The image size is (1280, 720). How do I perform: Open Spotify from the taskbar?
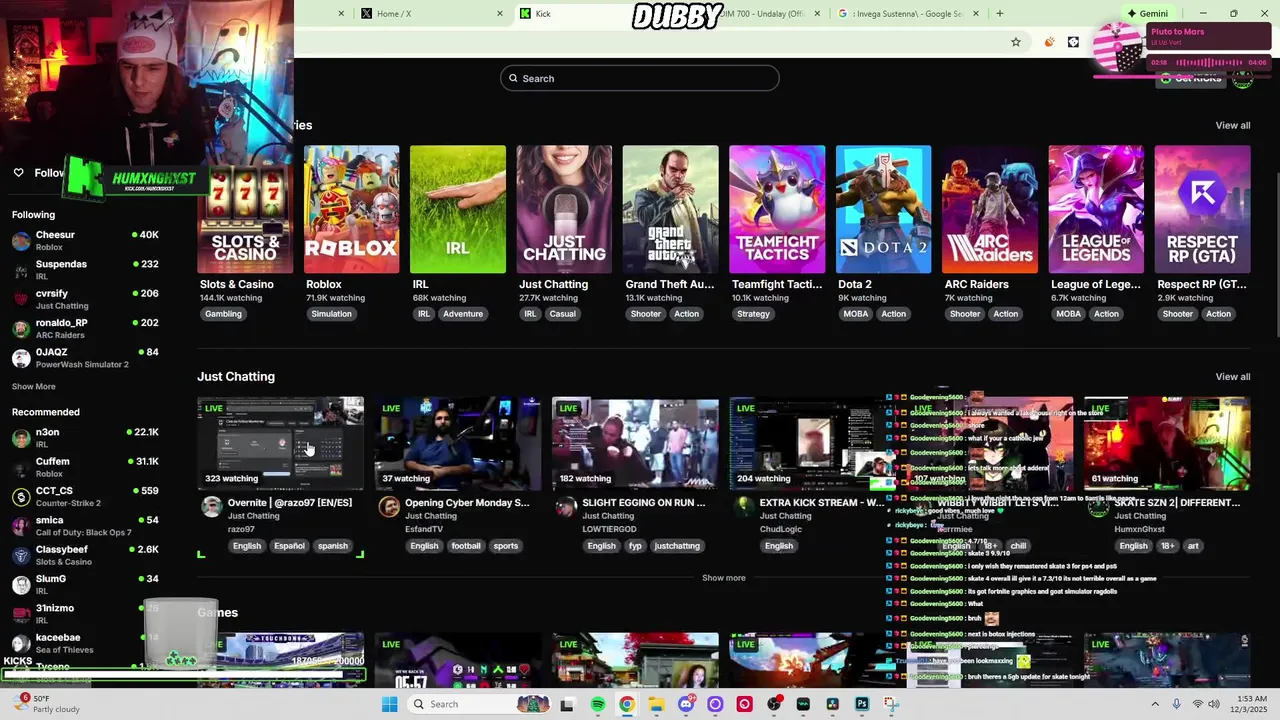(597, 704)
